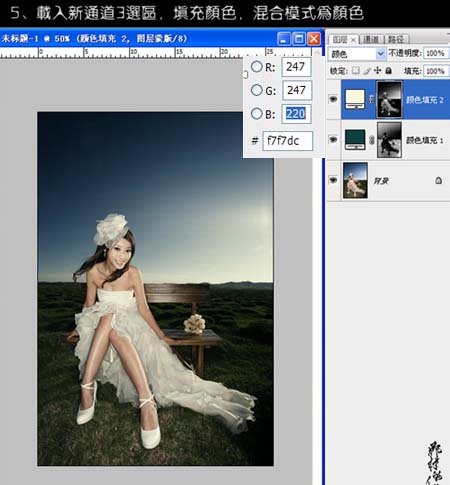Click mask link icon on 颜色填充 1
This screenshot has width=450, height=485.
372,140
